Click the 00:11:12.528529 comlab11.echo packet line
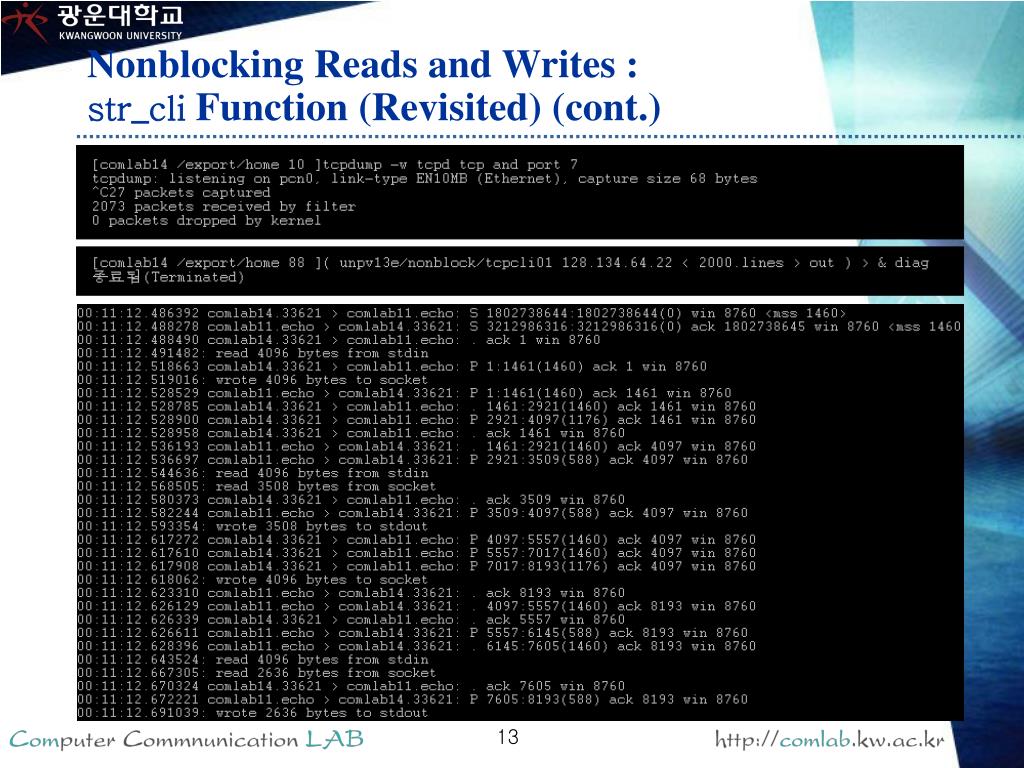This screenshot has width=1024, height=768. coord(404,393)
